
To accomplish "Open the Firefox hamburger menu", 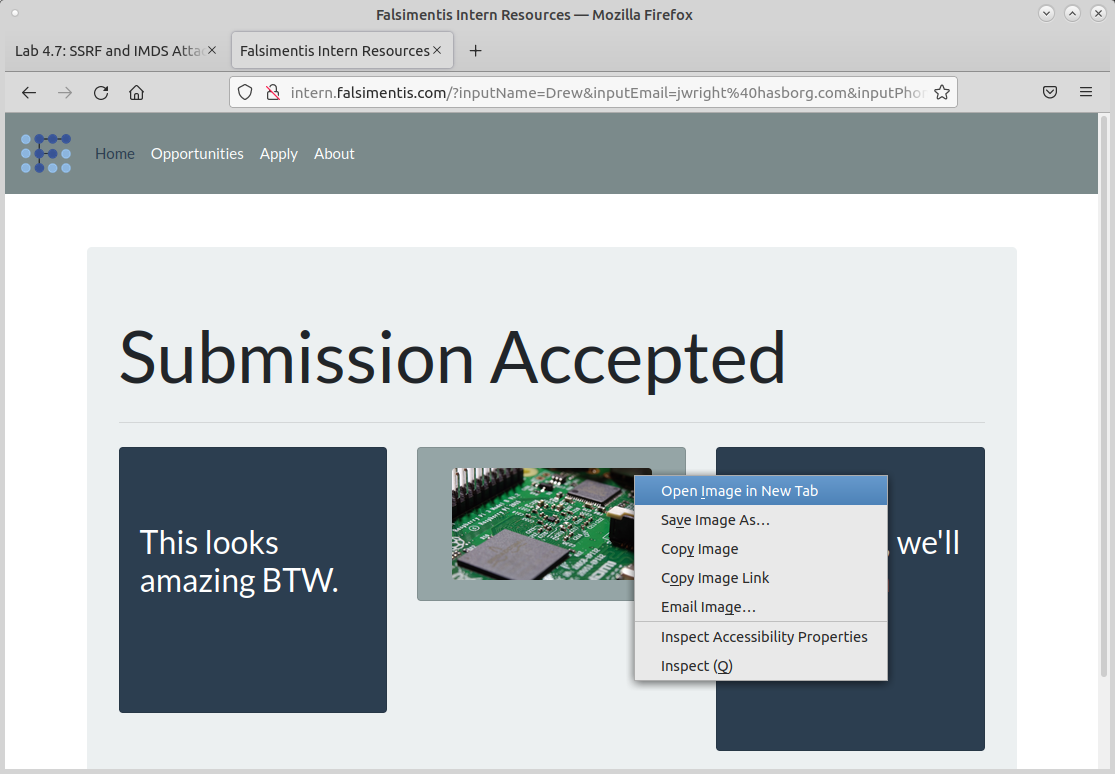I will (x=1086, y=92).
